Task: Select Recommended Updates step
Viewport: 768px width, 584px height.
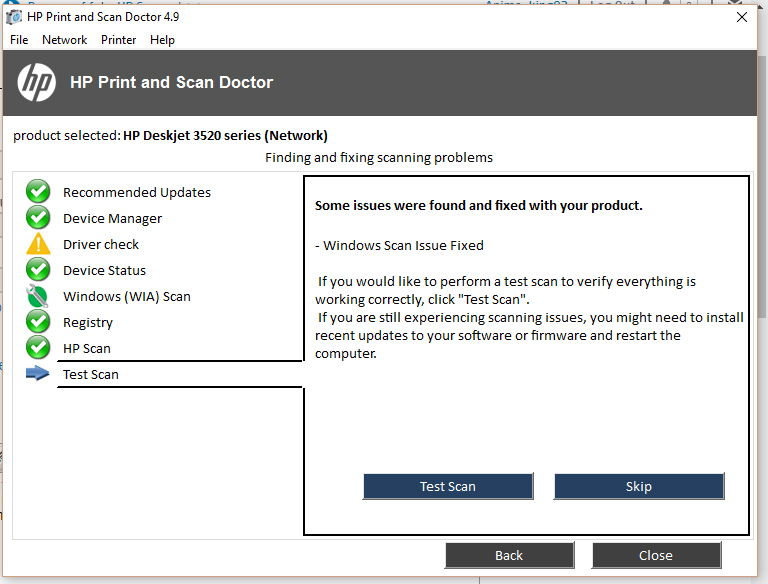Action: (137, 192)
